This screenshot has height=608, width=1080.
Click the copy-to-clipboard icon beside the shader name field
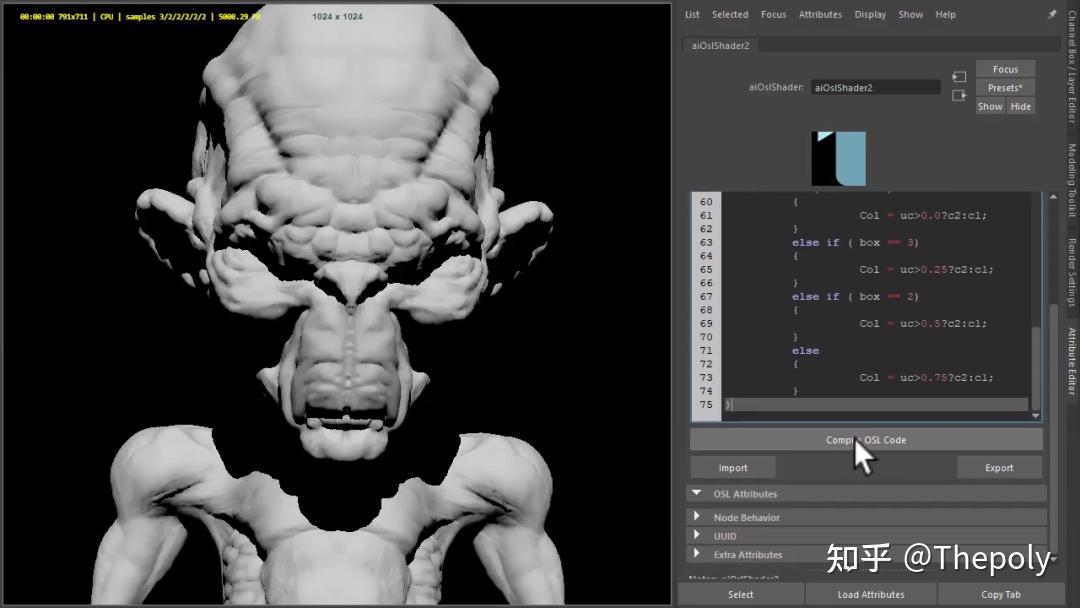pyautogui.click(x=959, y=76)
